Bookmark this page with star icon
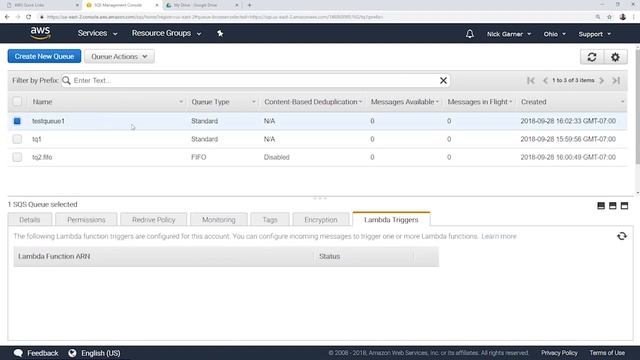Screen dimensions: 640x360 click(x=609, y=17)
